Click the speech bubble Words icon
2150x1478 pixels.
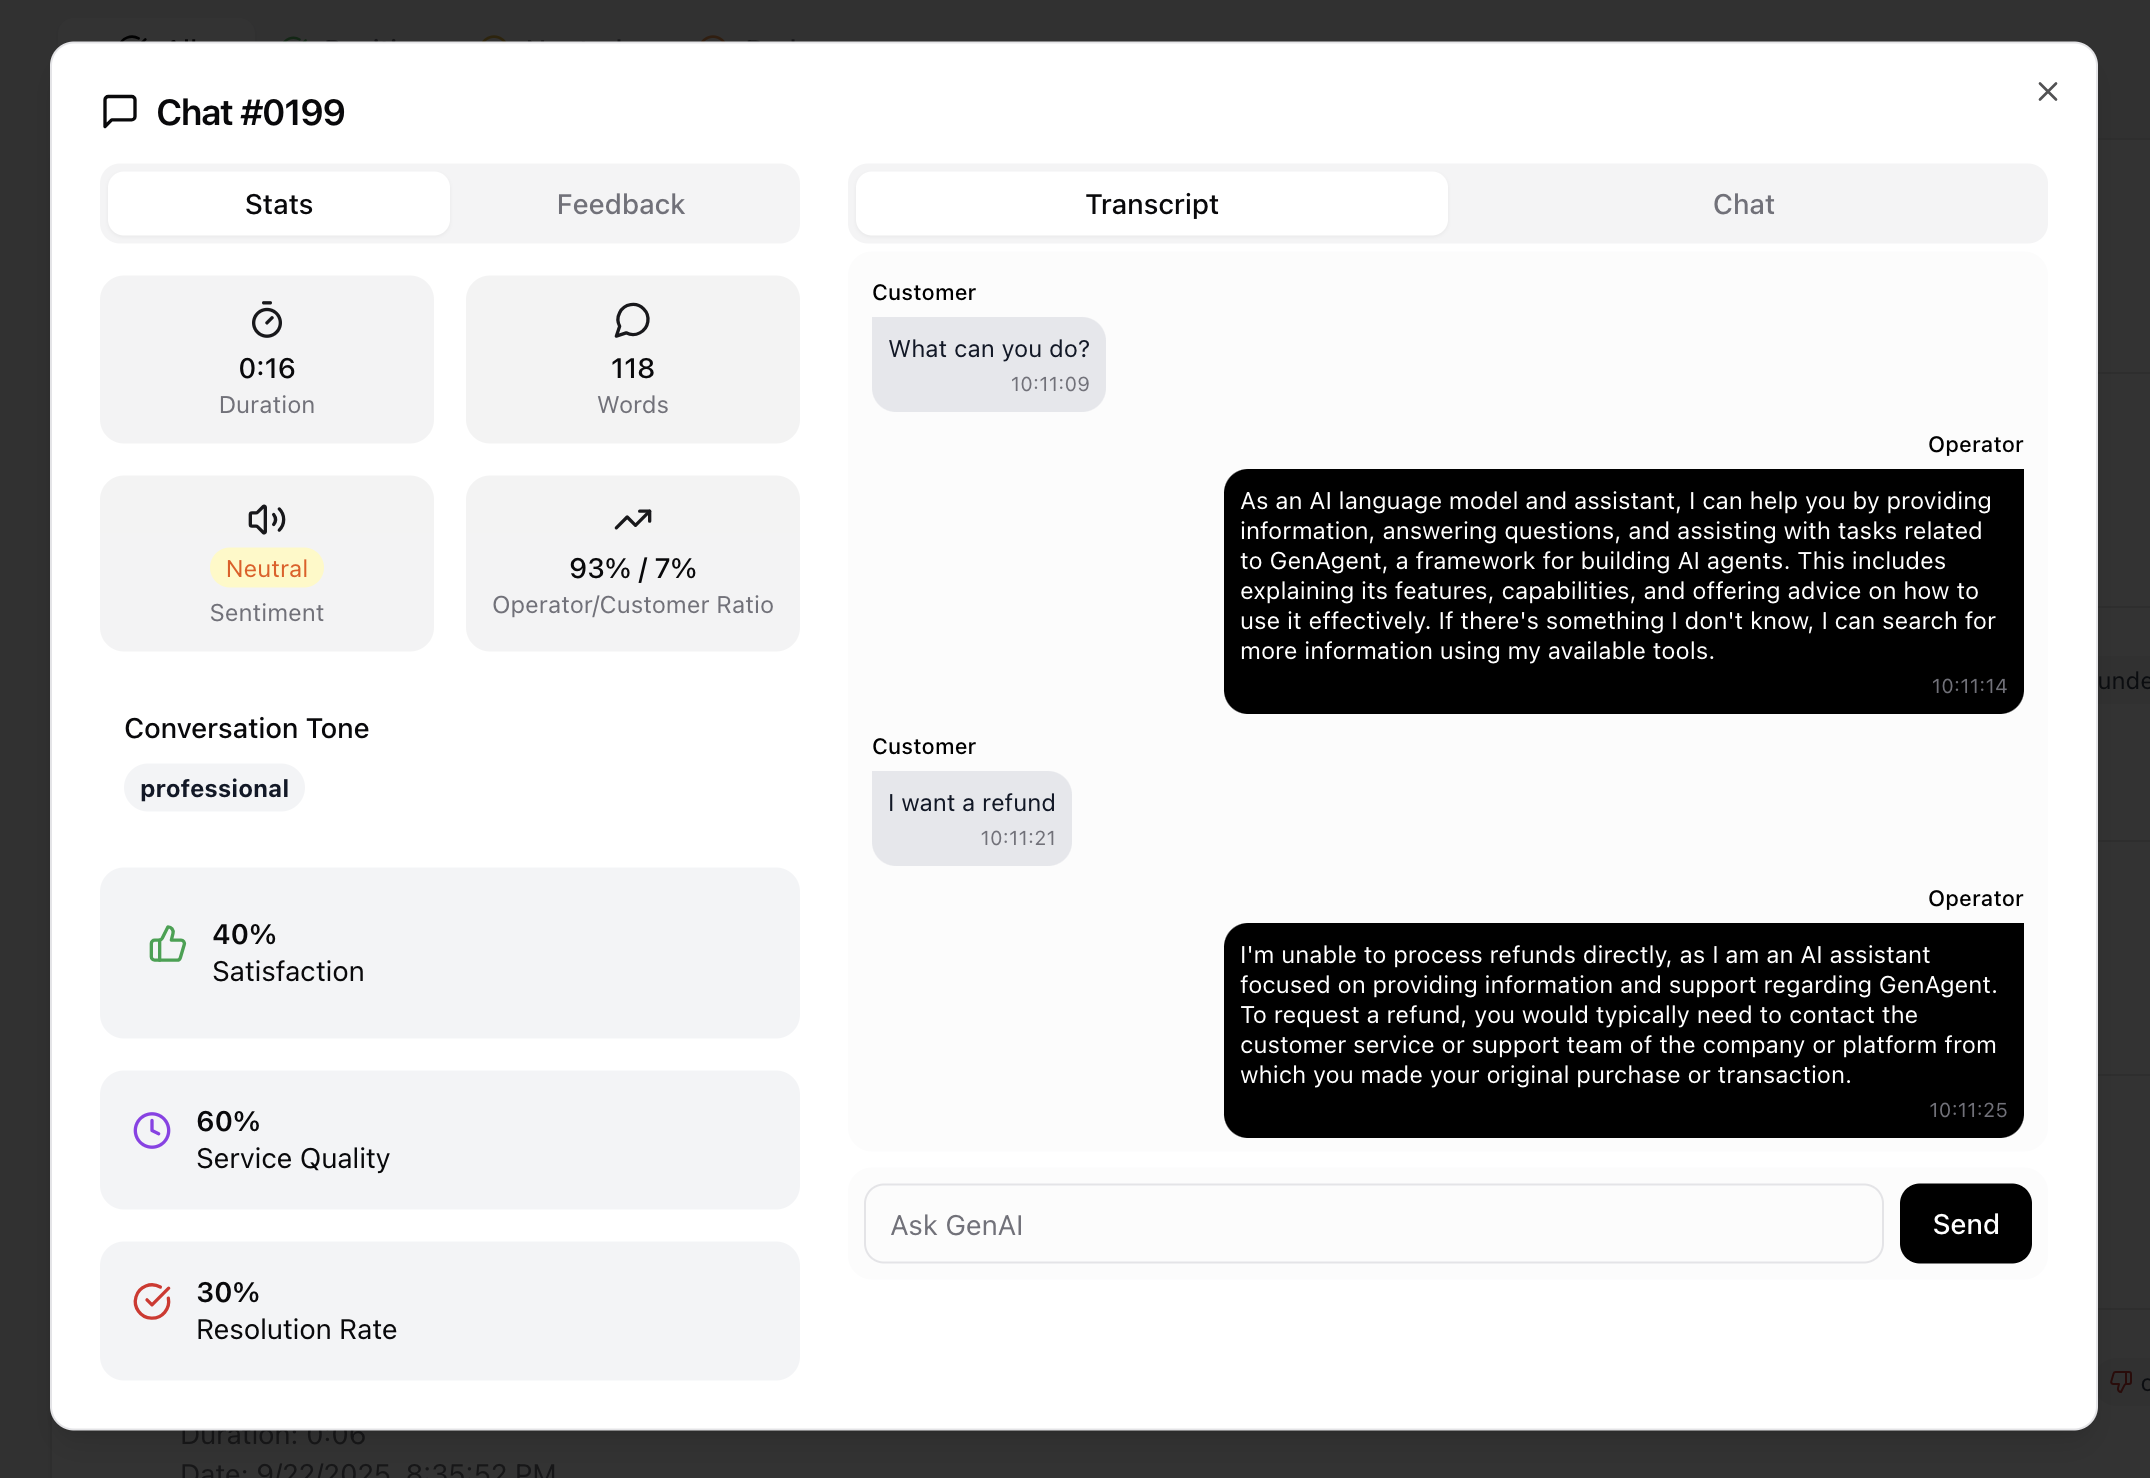632,320
